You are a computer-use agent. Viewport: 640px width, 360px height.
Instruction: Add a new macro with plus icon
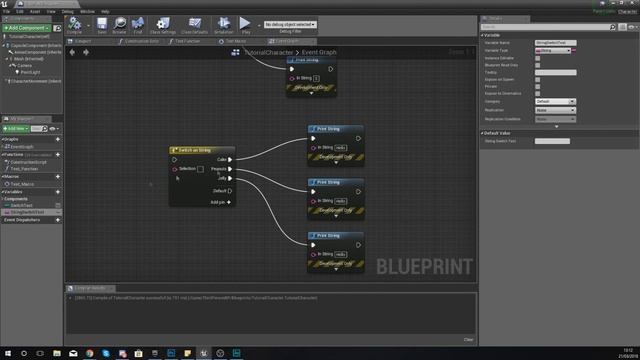[x=58, y=176]
